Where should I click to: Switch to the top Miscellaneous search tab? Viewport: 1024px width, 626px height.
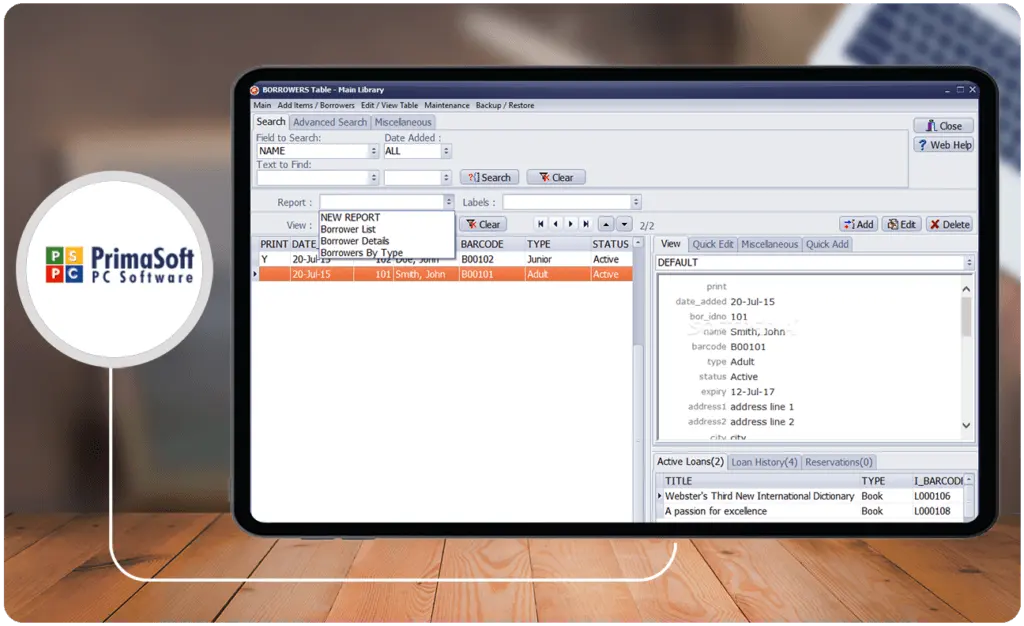click(x=403, y=122)
